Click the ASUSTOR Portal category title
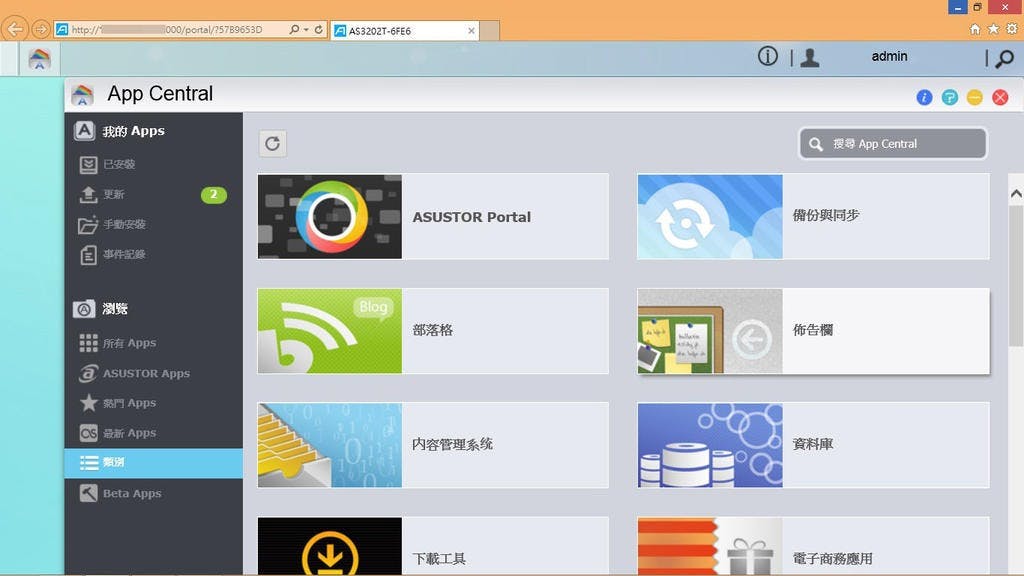 472,217
